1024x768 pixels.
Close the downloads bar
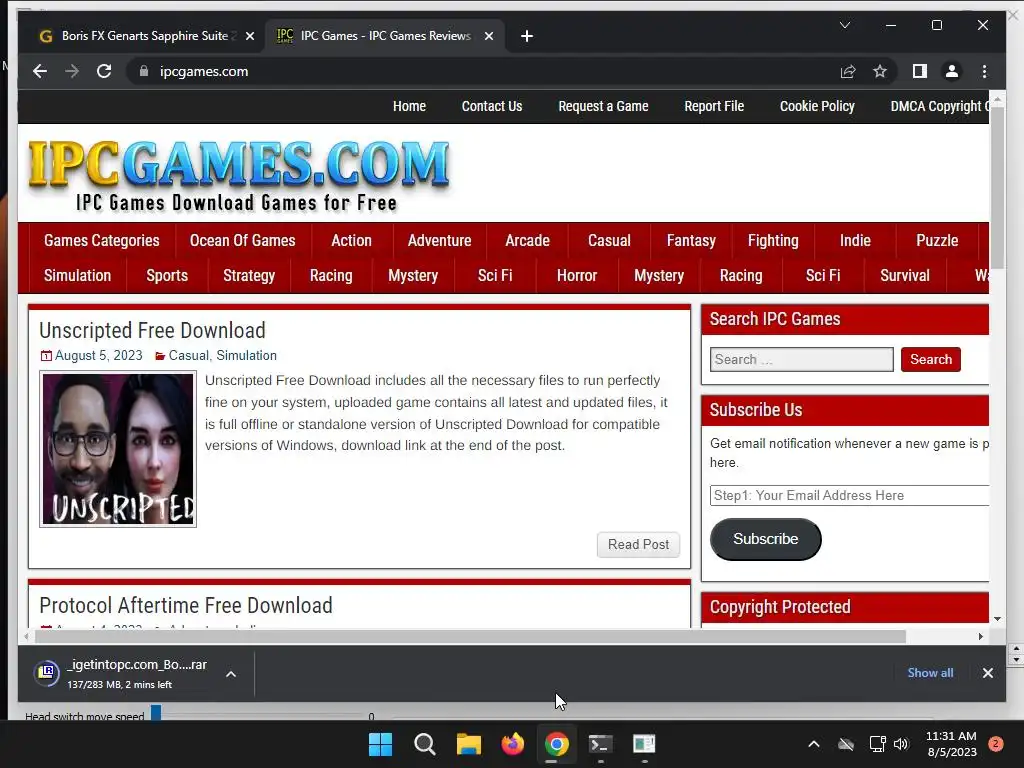point(987,673)
